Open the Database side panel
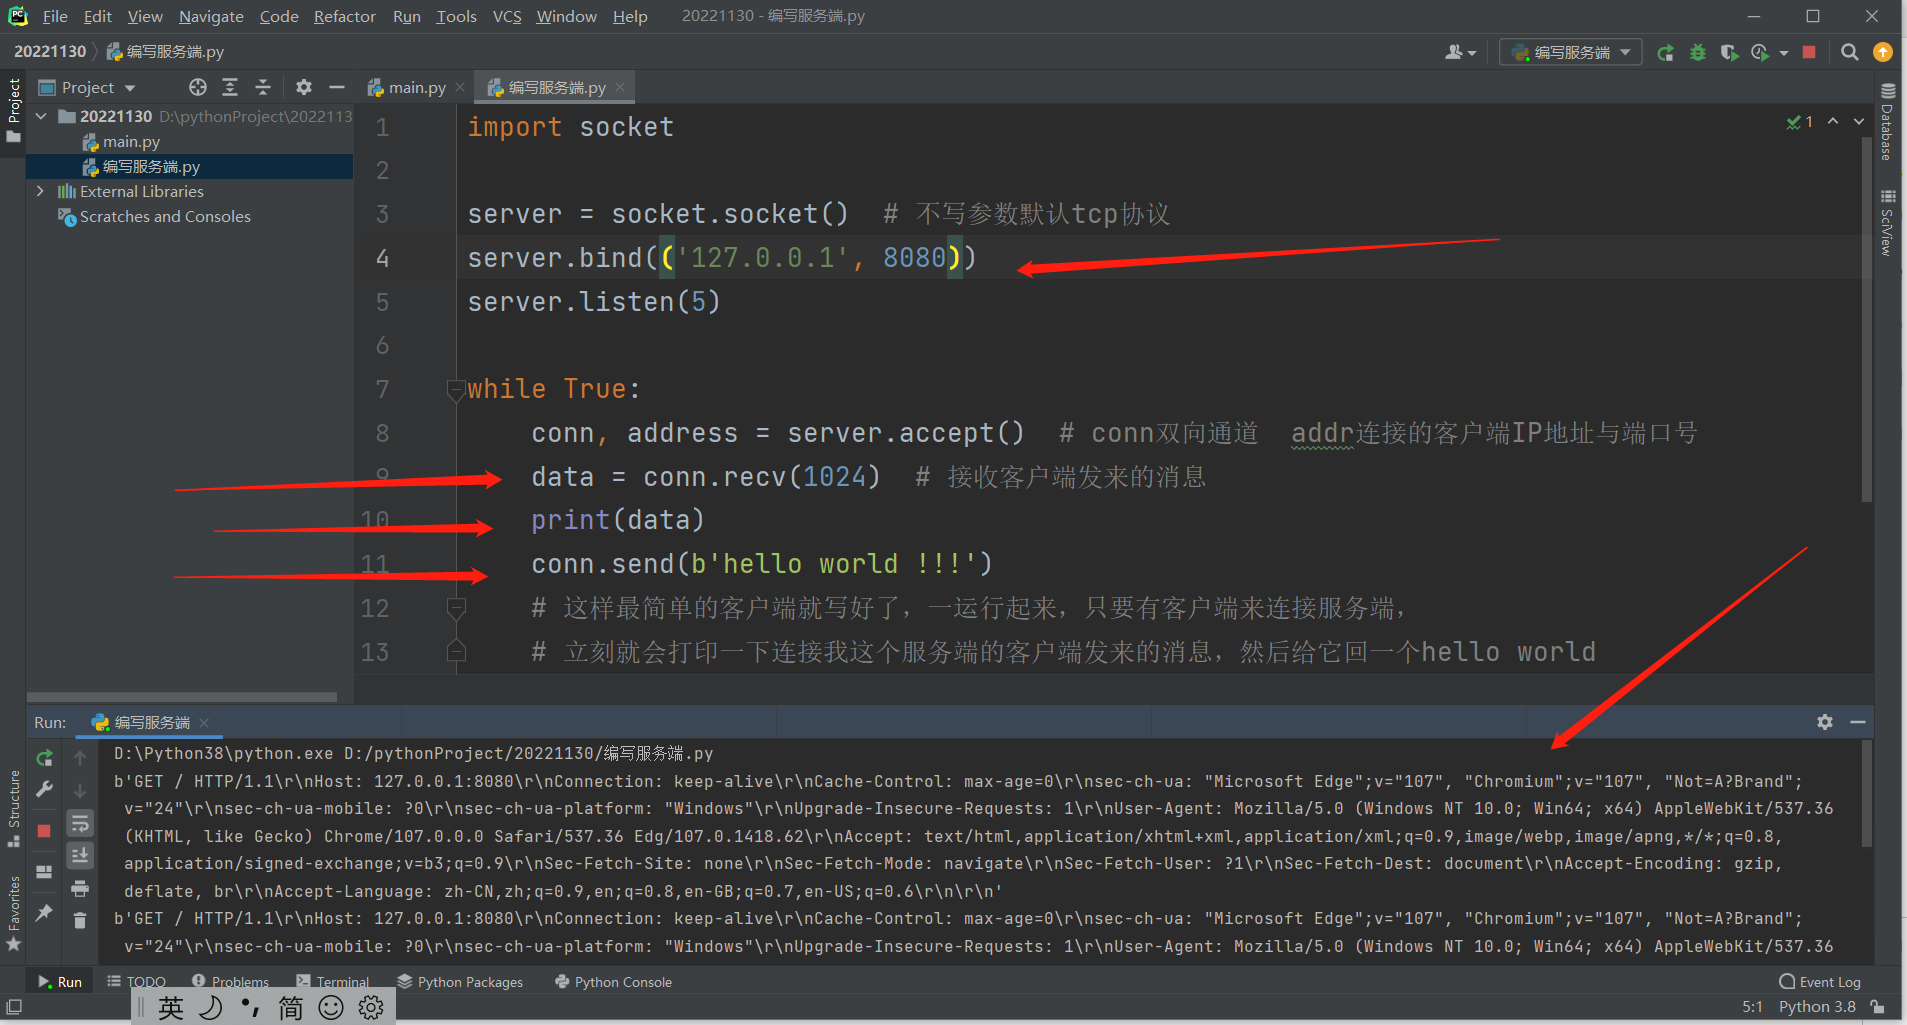This screenshot has width=1907, height=1025. pos(1887,122)
